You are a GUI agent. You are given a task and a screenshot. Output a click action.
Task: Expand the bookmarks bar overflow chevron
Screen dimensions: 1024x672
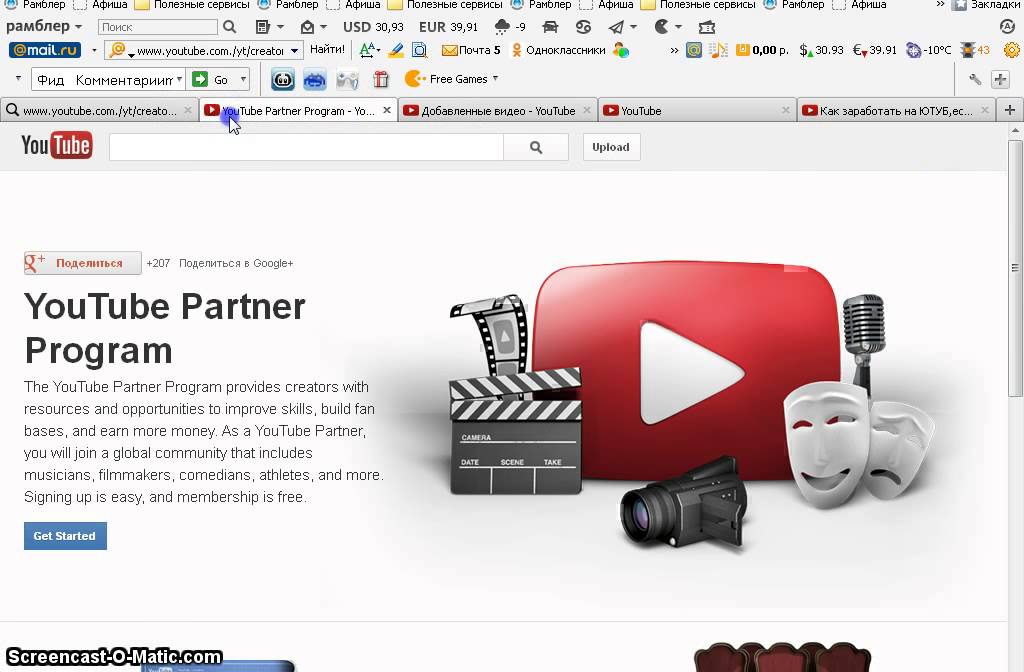[940, 5]
